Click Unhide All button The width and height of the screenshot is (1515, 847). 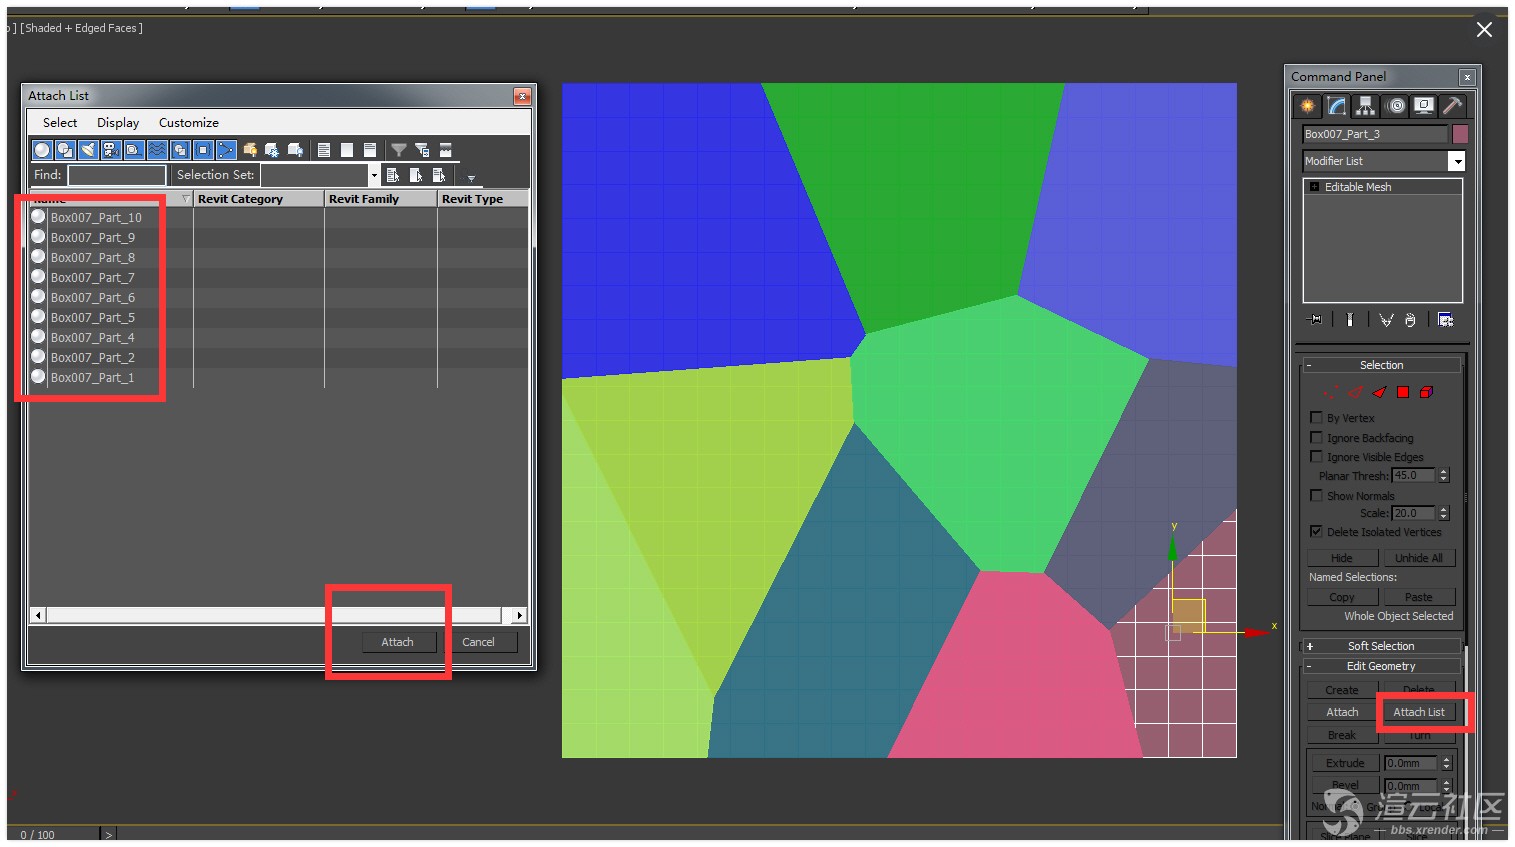coord(1418,558)
